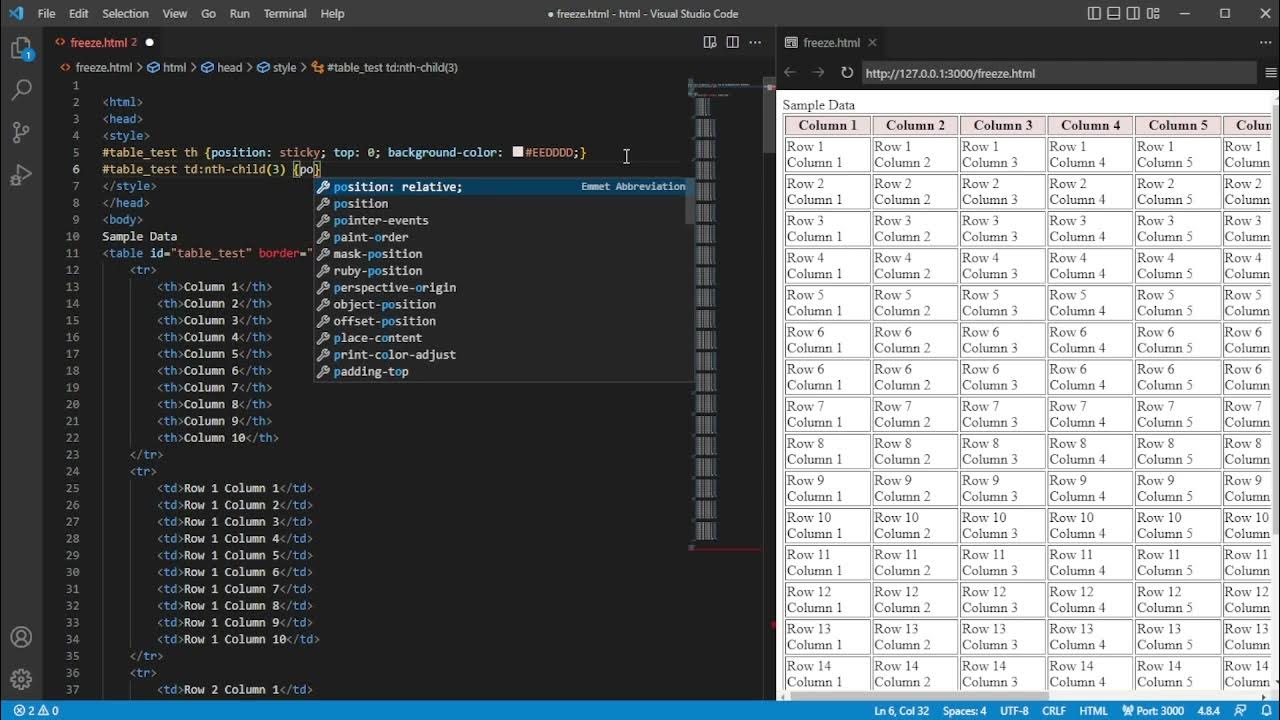
Task: Open the Manage gear icon
Action: pyautogui.click(x=21, y=679)
